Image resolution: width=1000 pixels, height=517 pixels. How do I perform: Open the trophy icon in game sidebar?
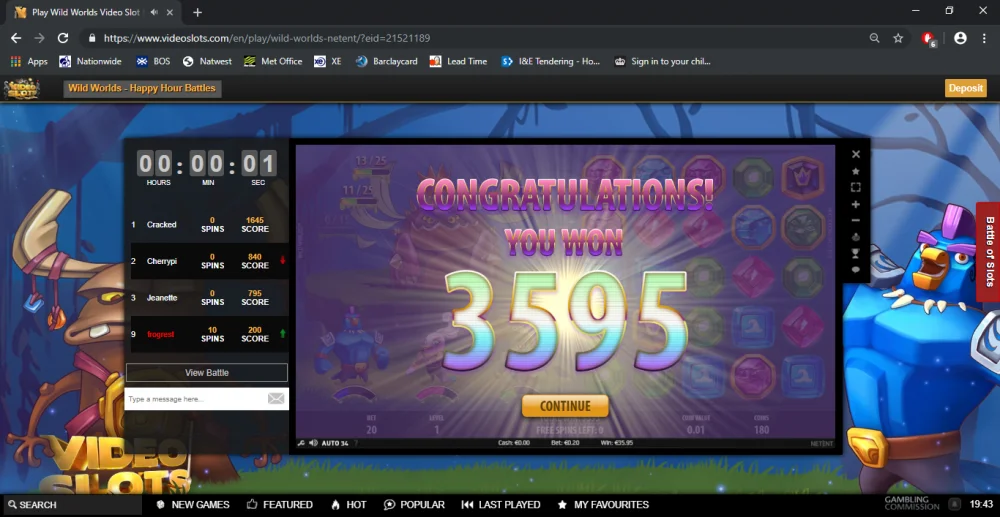(x=856, y=254)
